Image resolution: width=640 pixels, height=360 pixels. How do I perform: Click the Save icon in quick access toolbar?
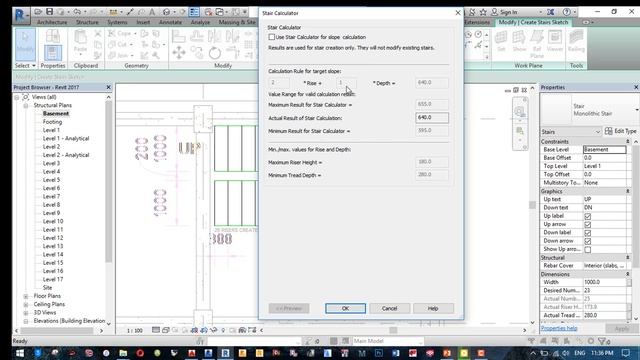49,12
